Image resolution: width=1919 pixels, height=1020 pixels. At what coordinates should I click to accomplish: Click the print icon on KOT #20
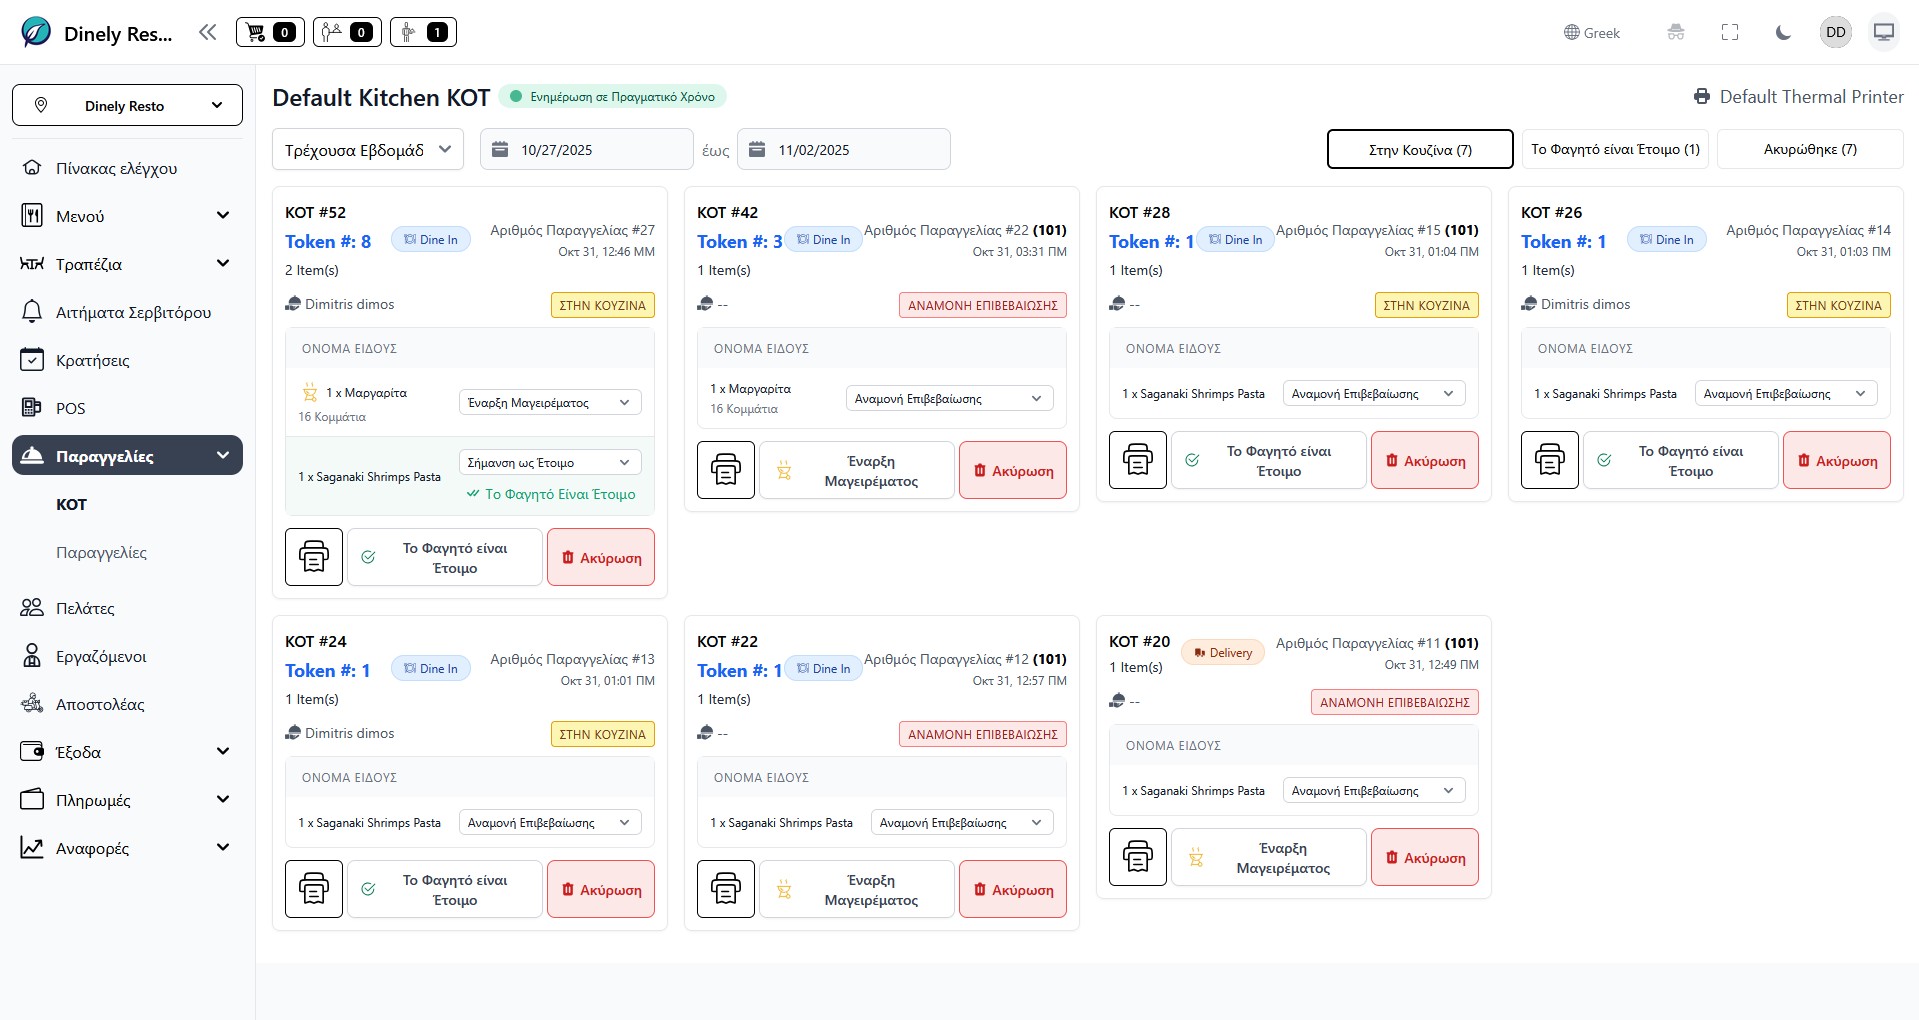pyautogui.click(x=1137, y=857)
